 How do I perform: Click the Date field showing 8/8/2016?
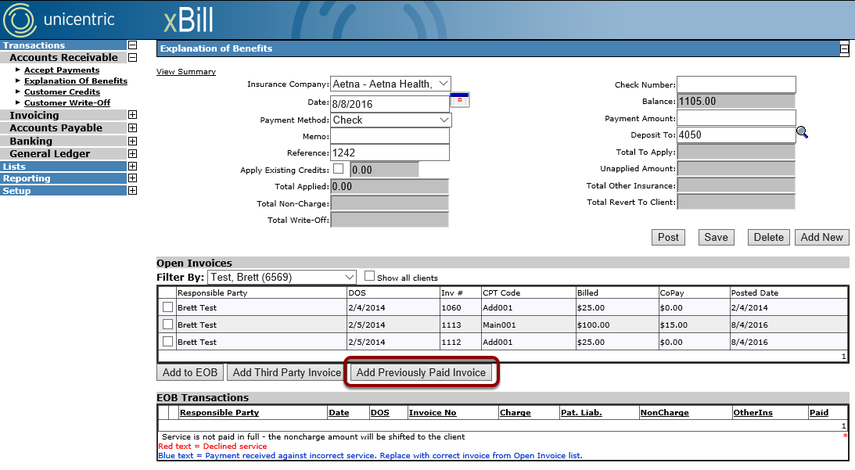390,104
